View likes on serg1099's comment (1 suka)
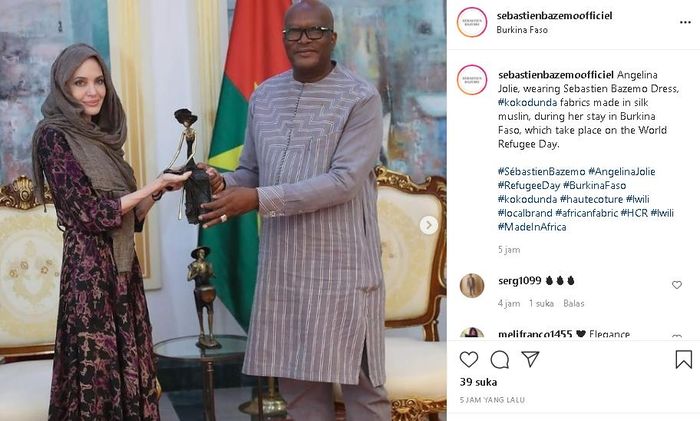This screenshot has width=700, height=421. 541,304
